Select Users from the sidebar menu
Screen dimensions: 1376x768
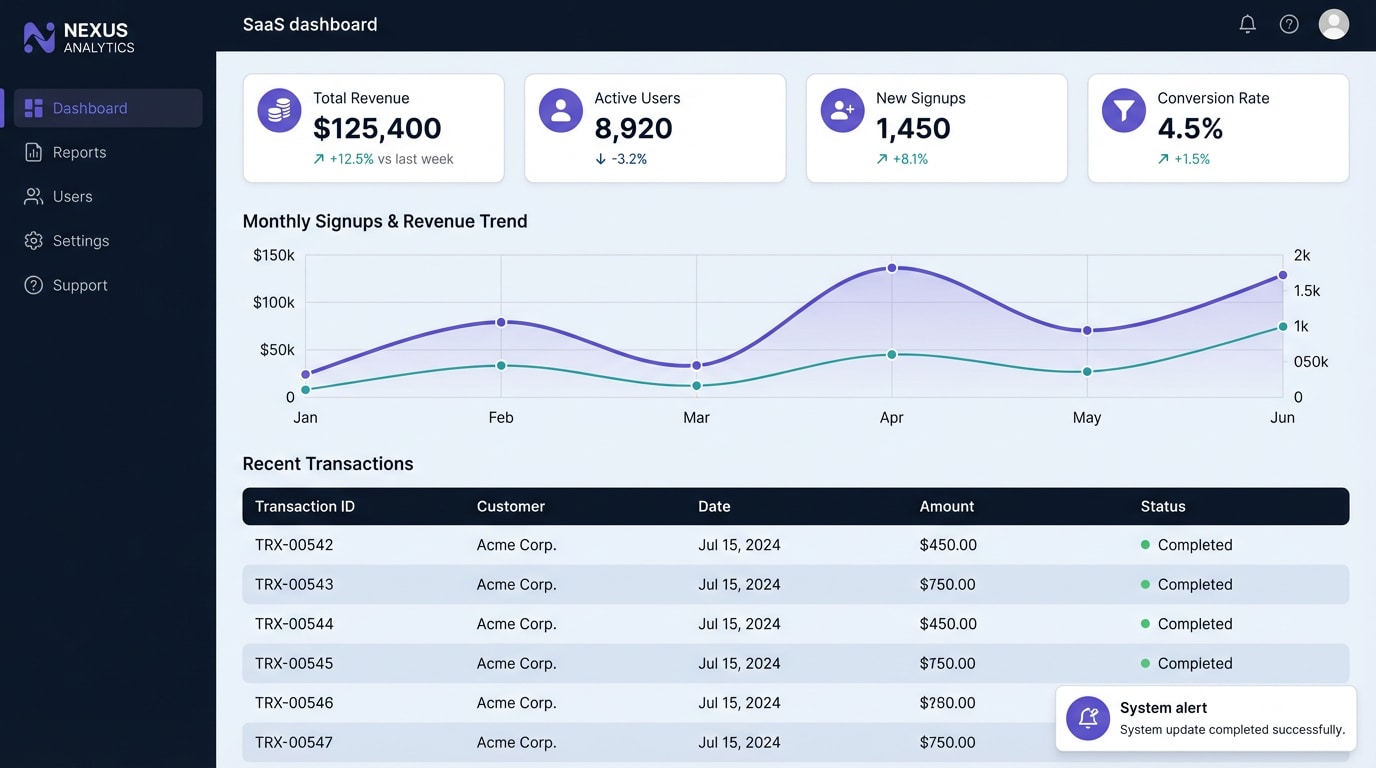pos(70,196)
